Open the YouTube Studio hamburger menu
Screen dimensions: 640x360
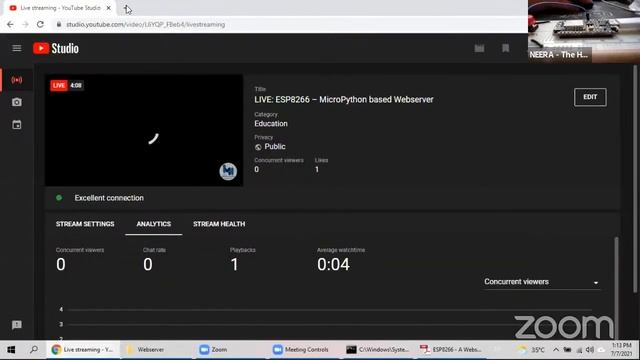coord(17,48)
